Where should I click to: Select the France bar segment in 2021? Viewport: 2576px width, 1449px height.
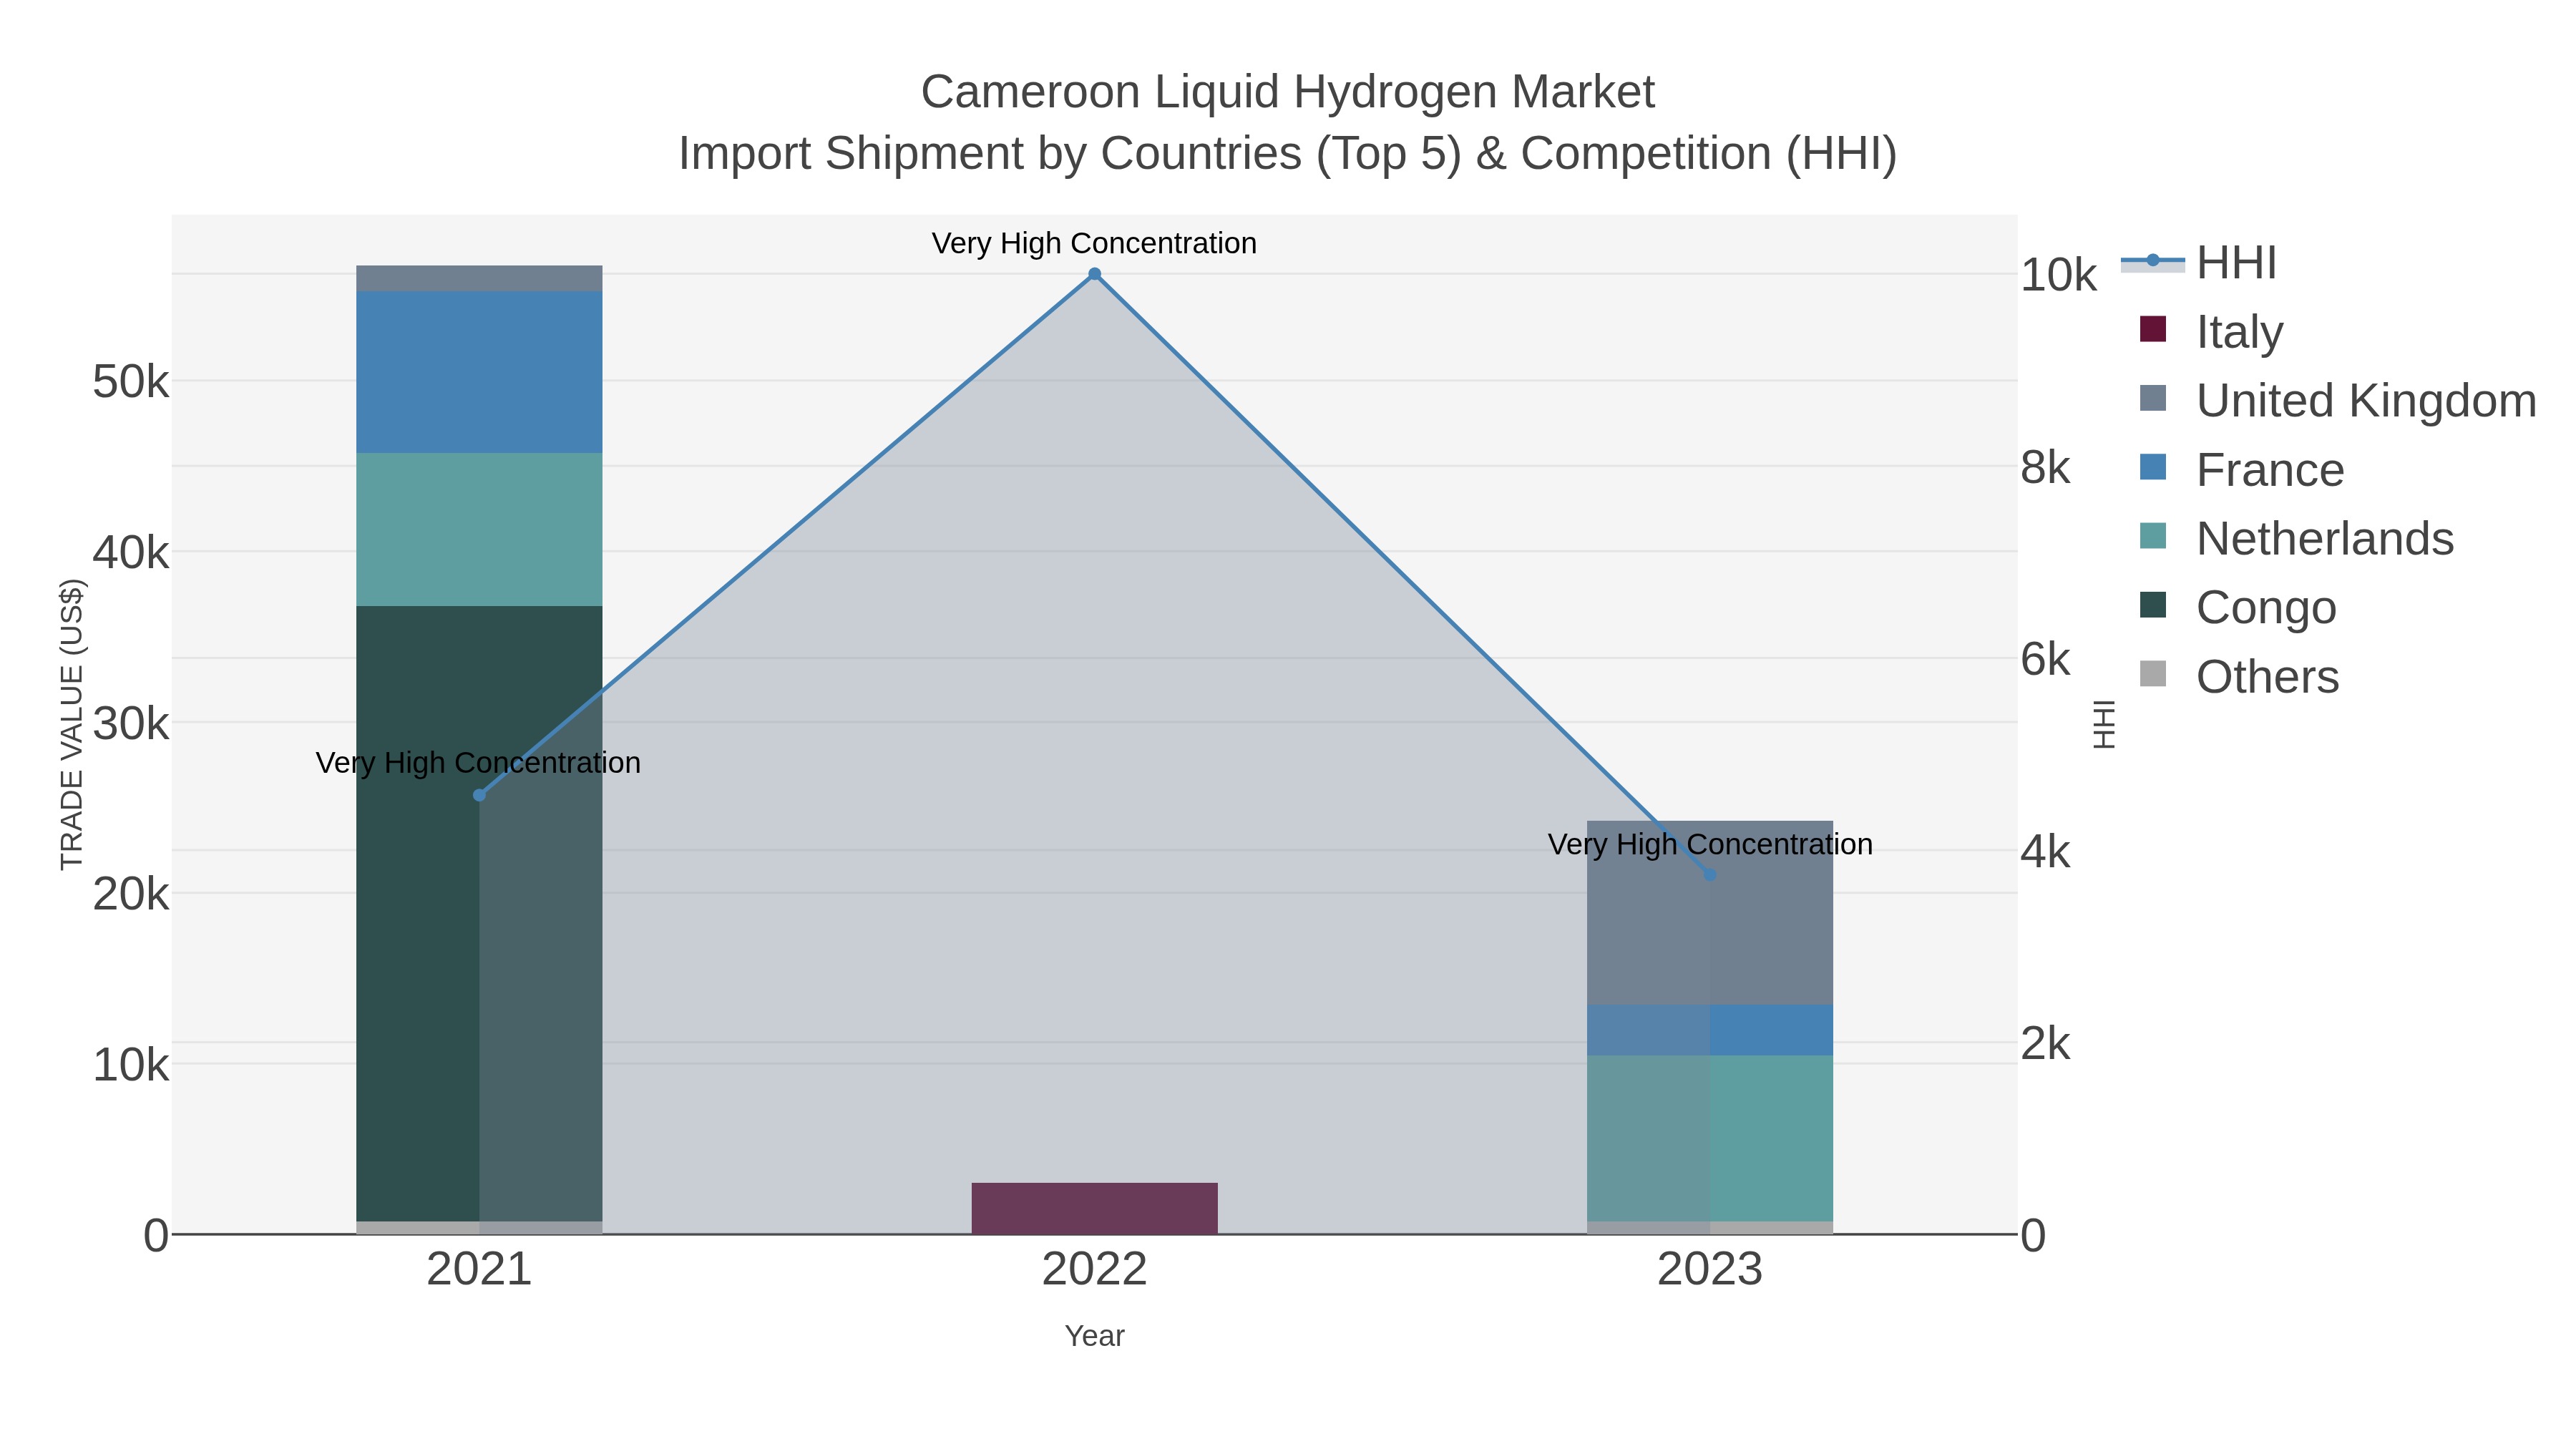coord(479,372)
